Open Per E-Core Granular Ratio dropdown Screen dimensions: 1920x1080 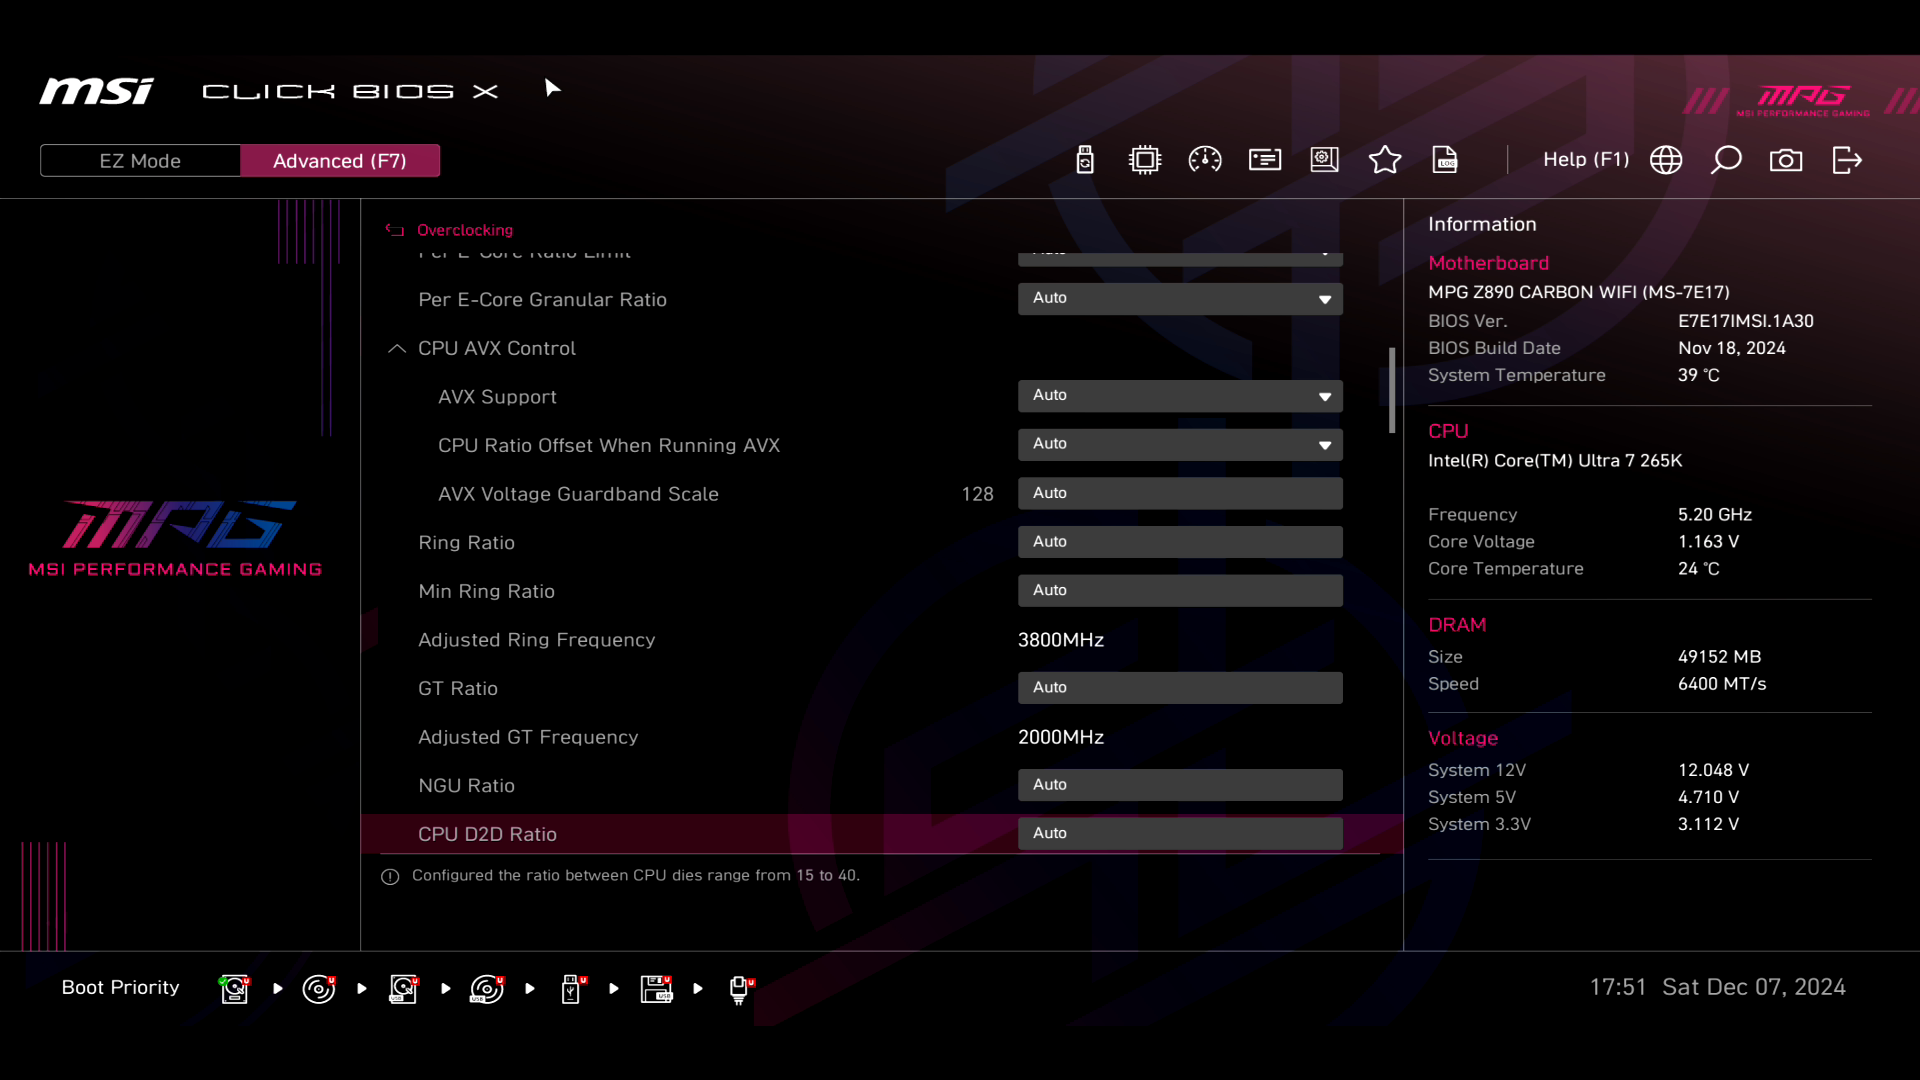click(1179, 299)
